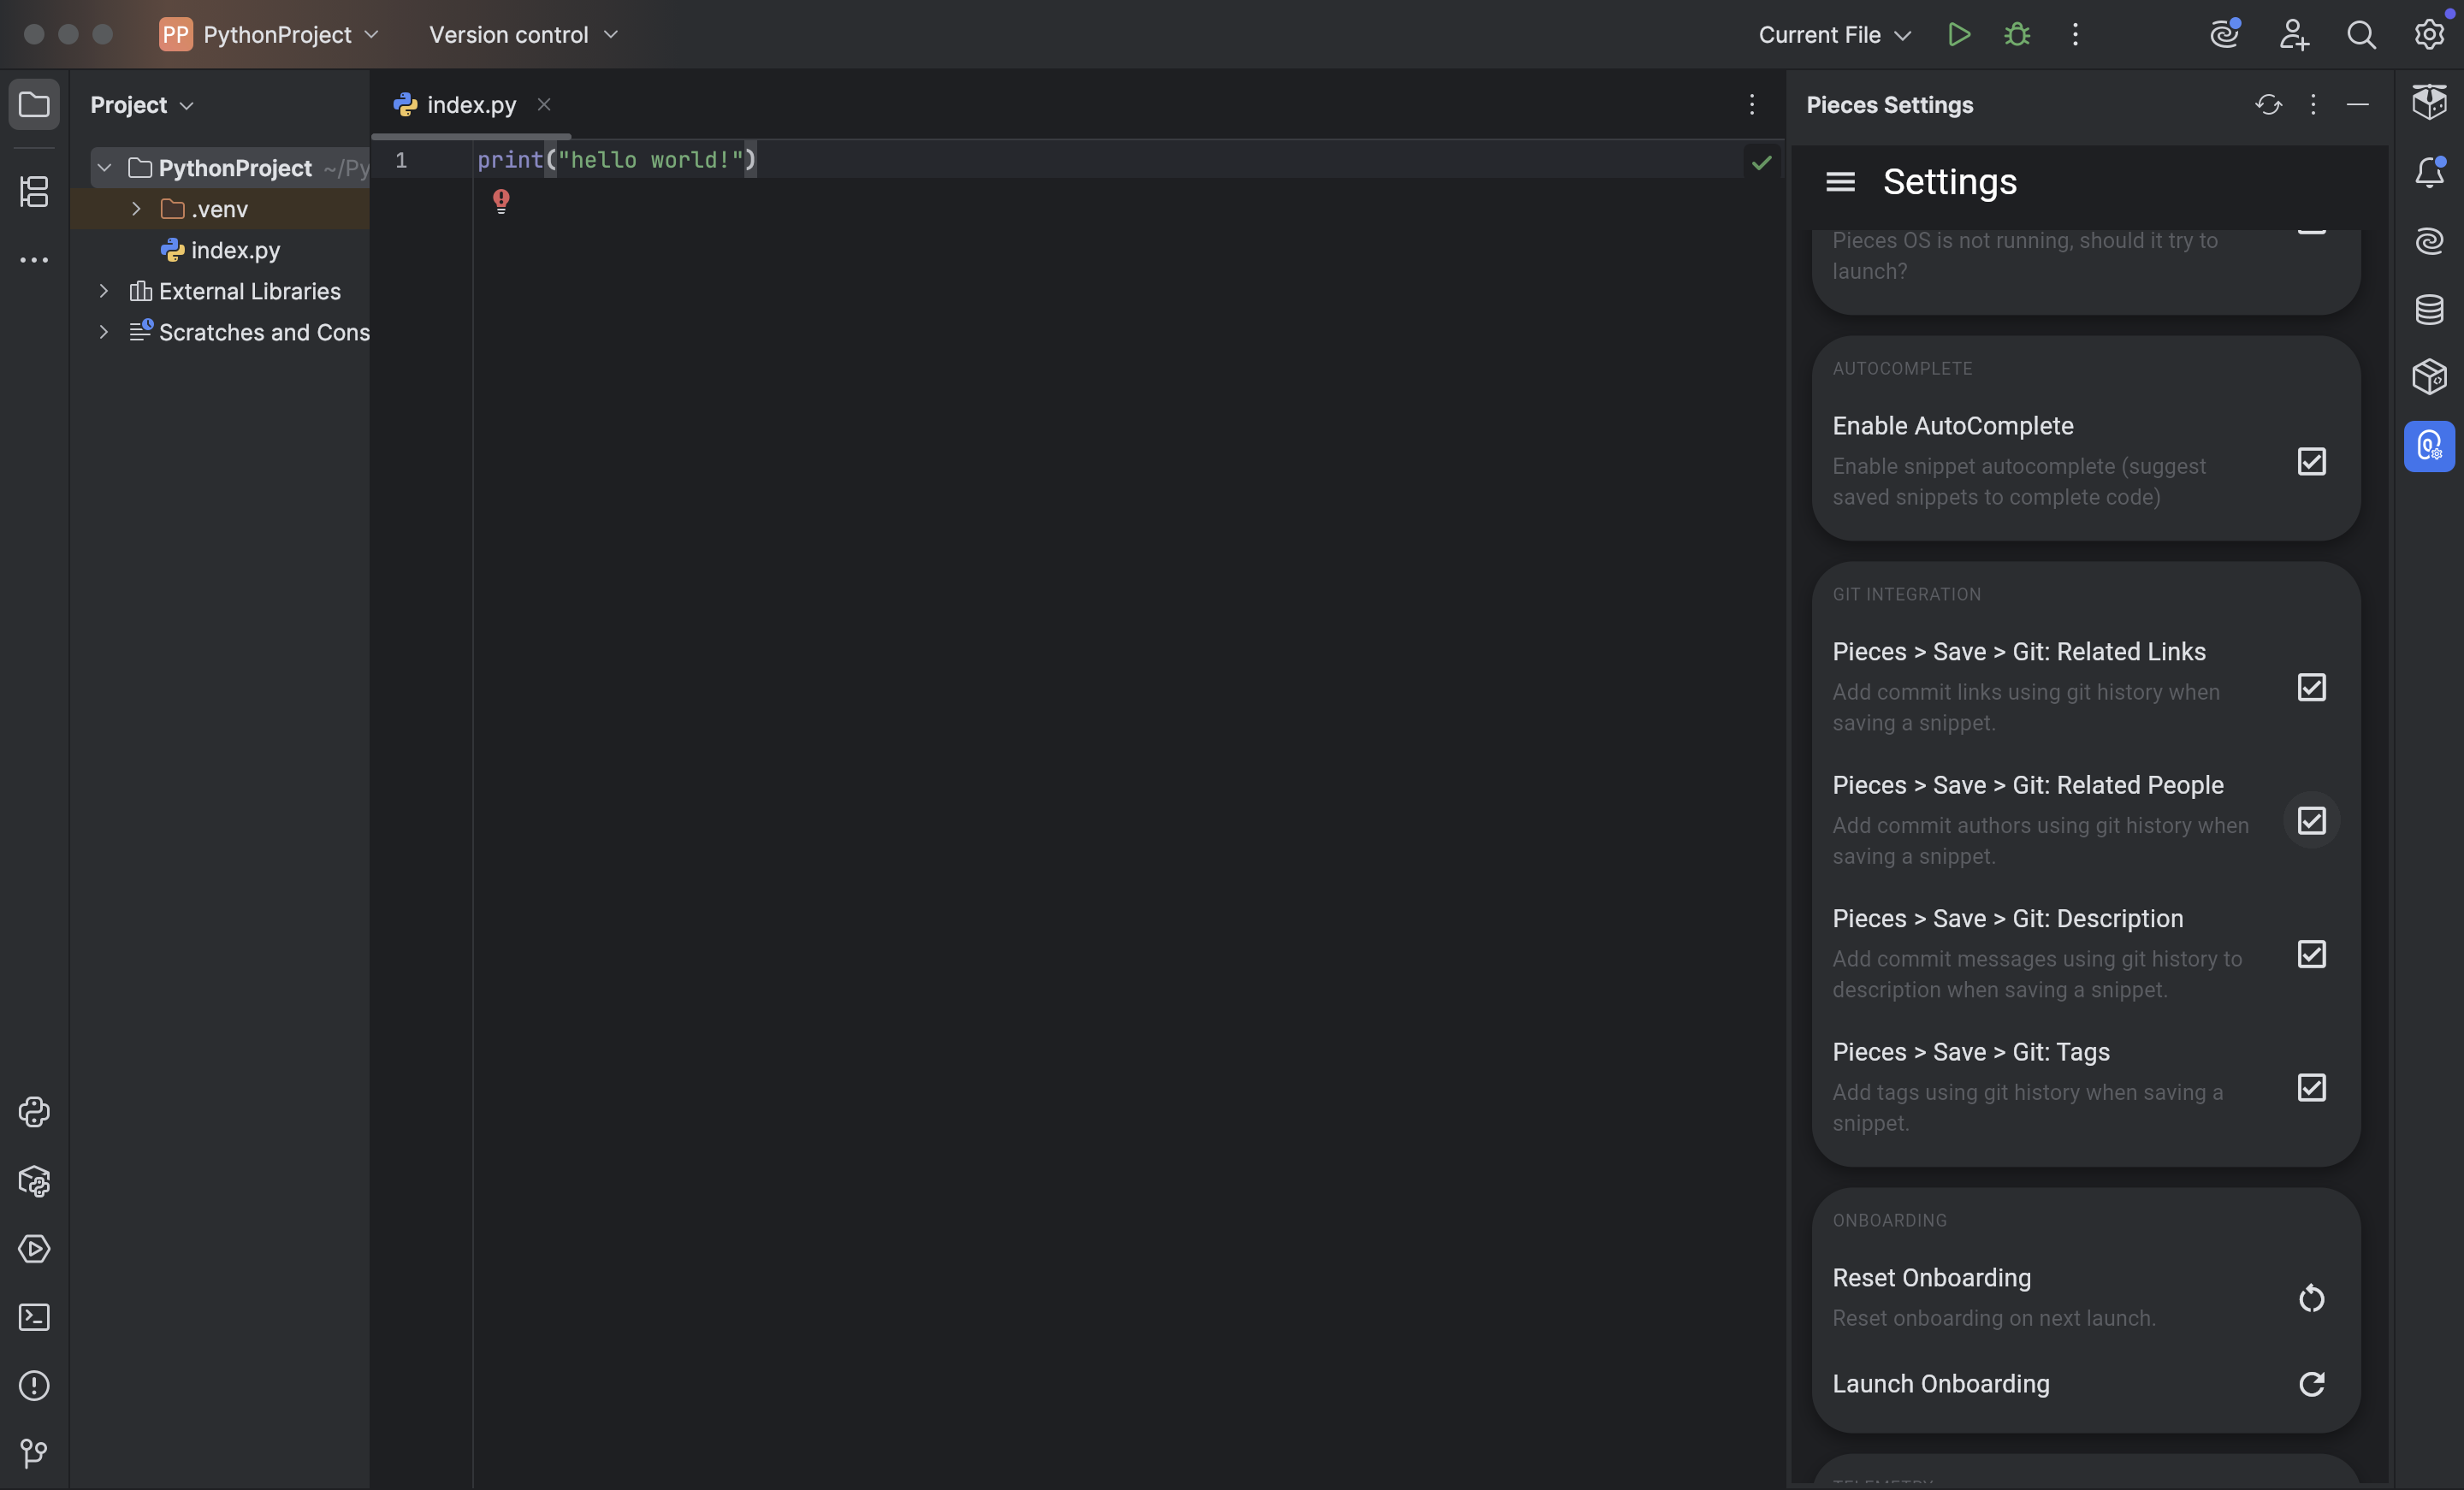This screenshot has width=2464, height=1490.
Task: Click the Launch Onboarding button
Action: tap(2311, 1384)
